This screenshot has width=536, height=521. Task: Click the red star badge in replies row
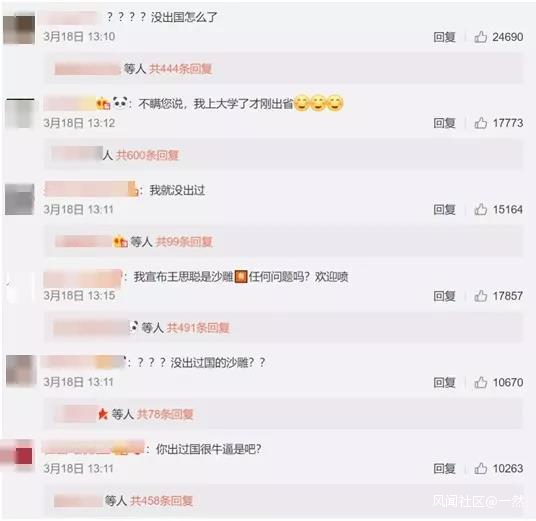(x=103, y=414)
